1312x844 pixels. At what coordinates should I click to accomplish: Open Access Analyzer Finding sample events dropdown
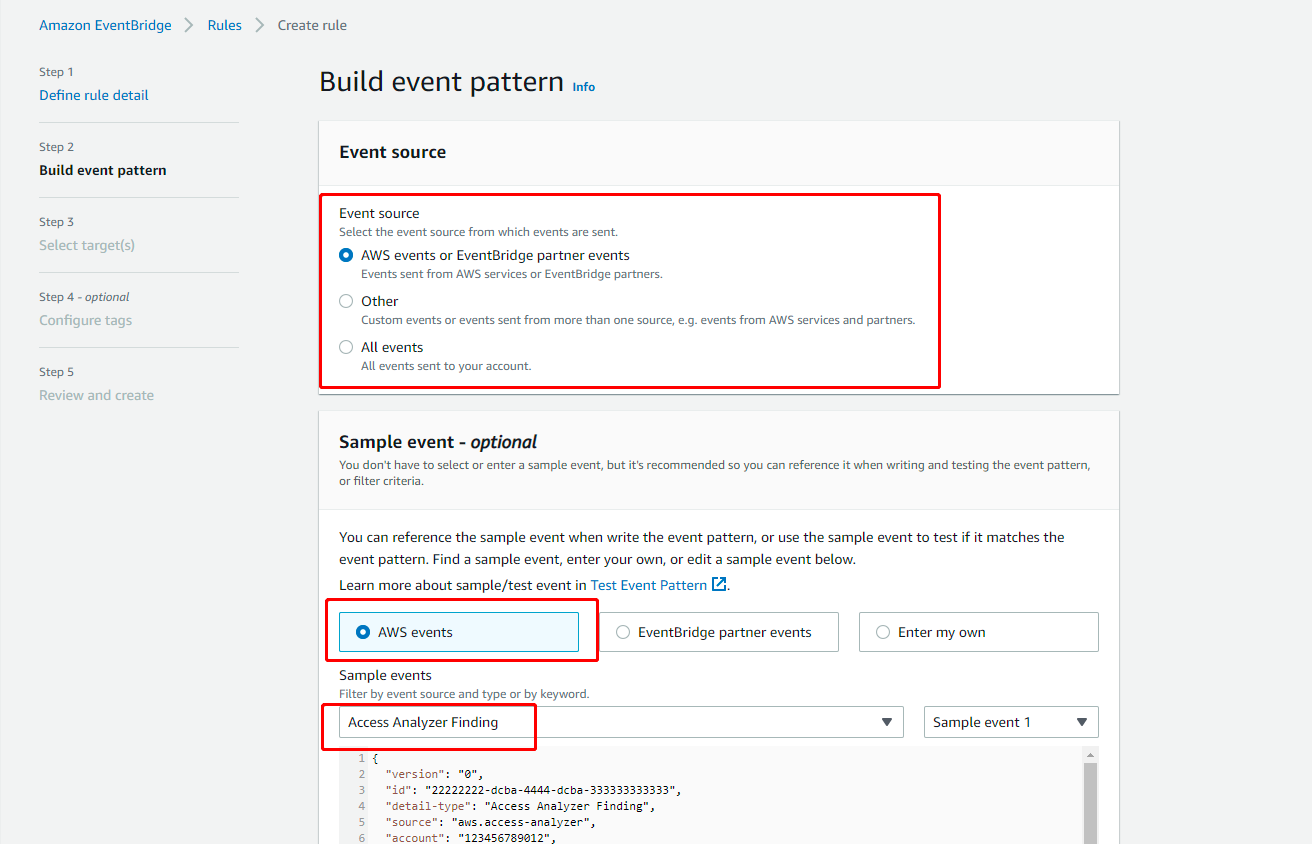pos(621,722)
